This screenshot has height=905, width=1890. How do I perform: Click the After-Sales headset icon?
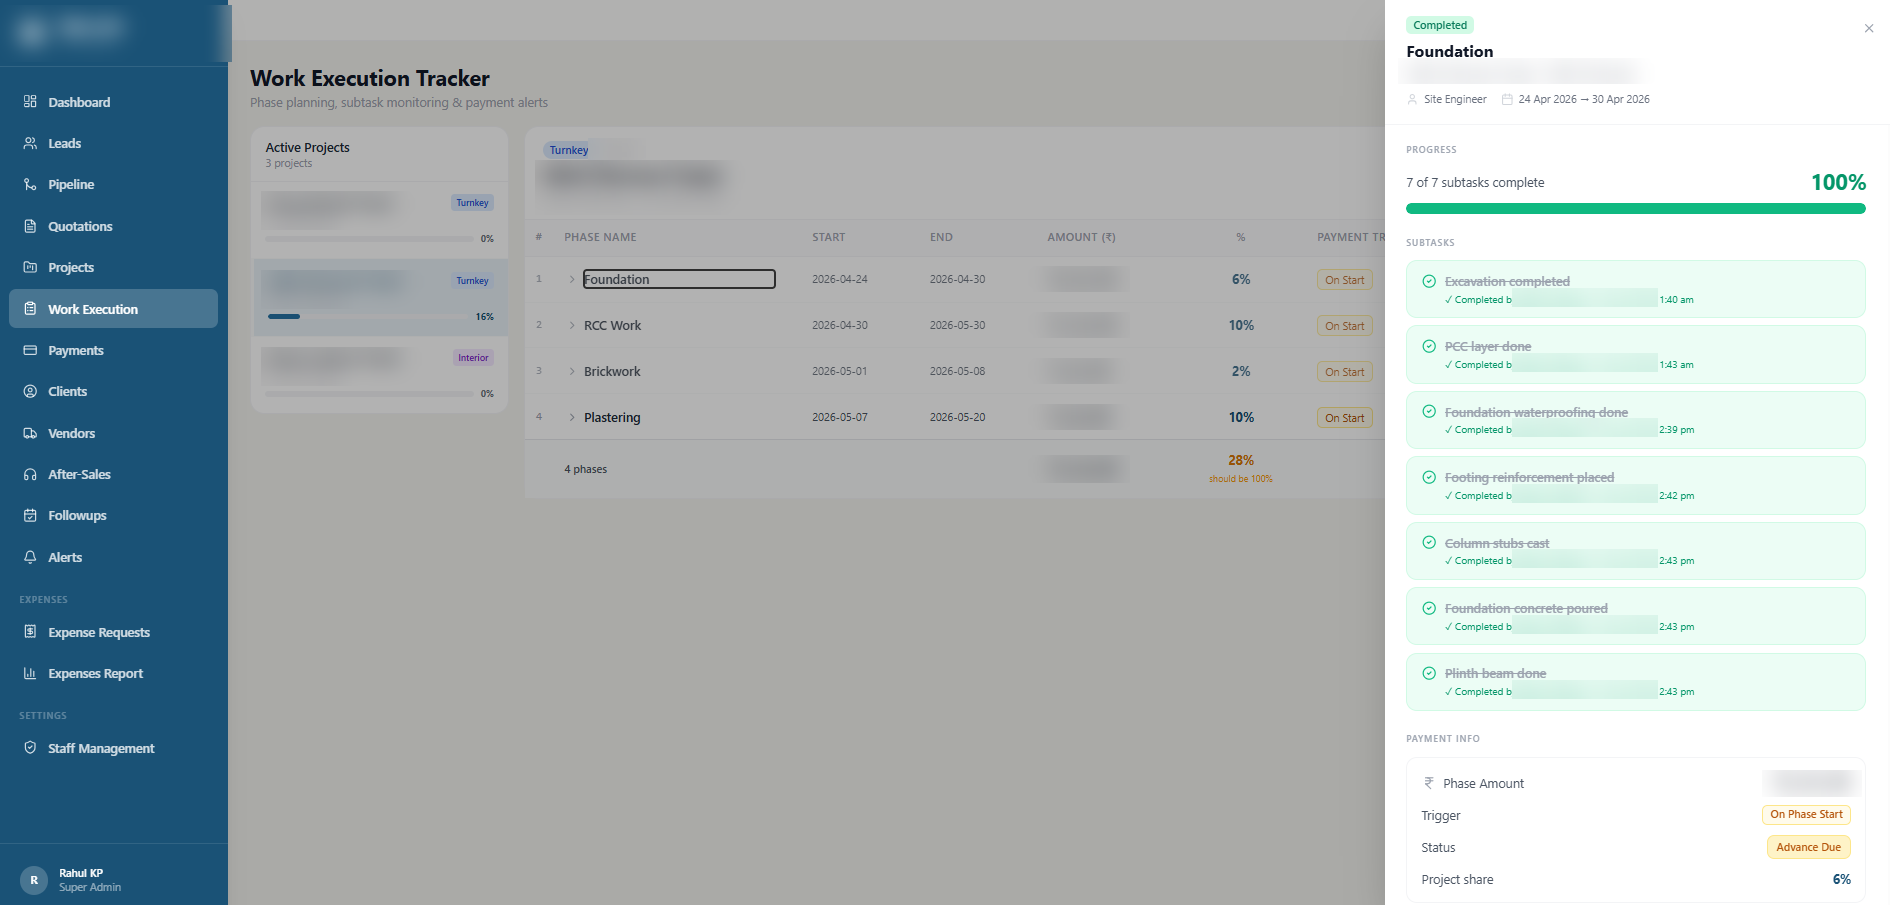point(30,474)
